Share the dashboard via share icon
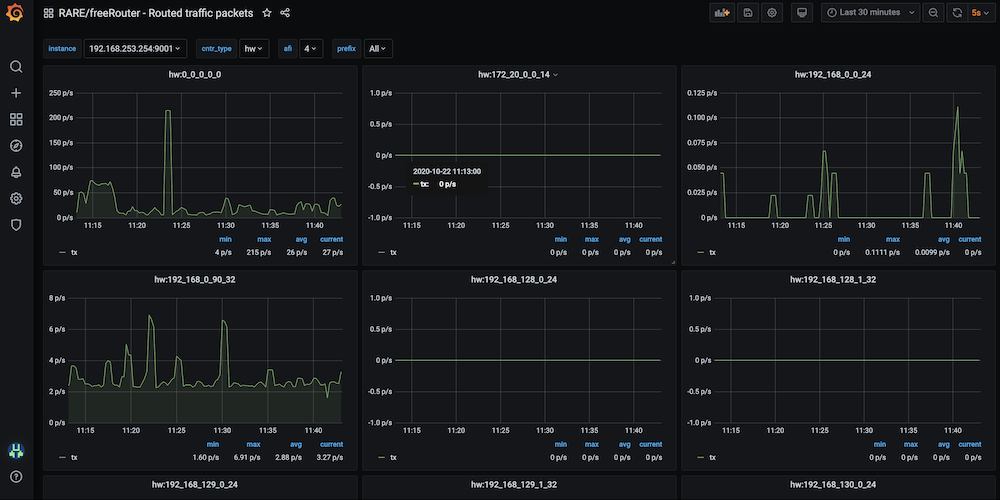The height and width of the screenshot is (500, 1000). [285, 13]
